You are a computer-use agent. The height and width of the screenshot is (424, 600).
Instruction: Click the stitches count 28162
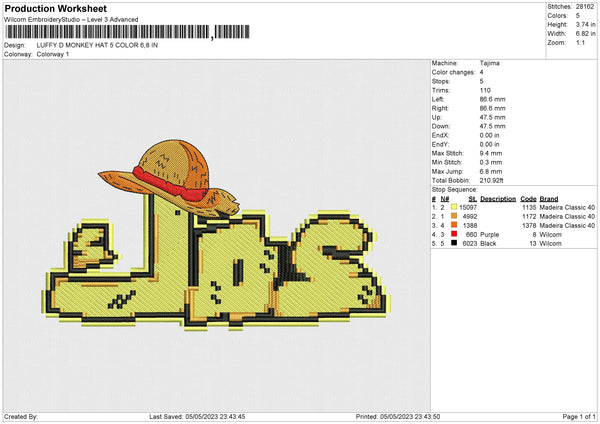coord(585,7)
